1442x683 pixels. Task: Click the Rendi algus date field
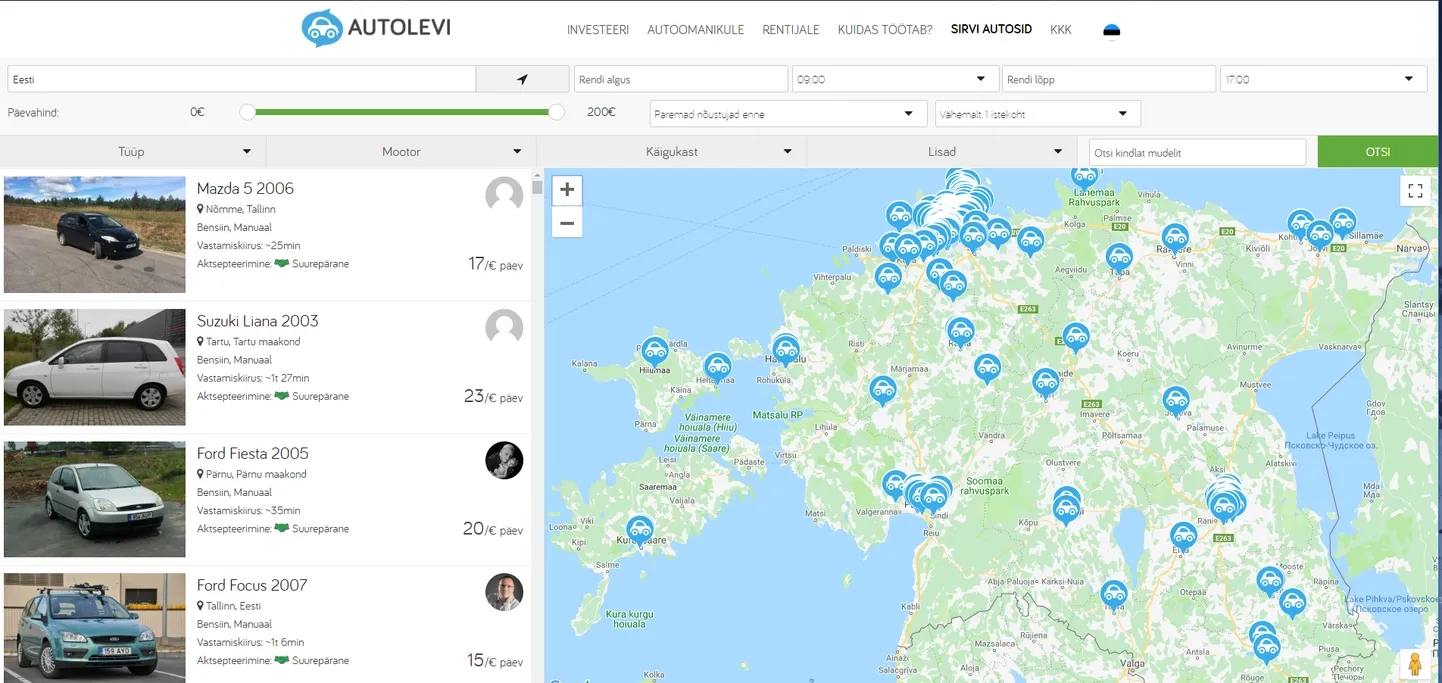pyautogui.click(x=681, y=79)
